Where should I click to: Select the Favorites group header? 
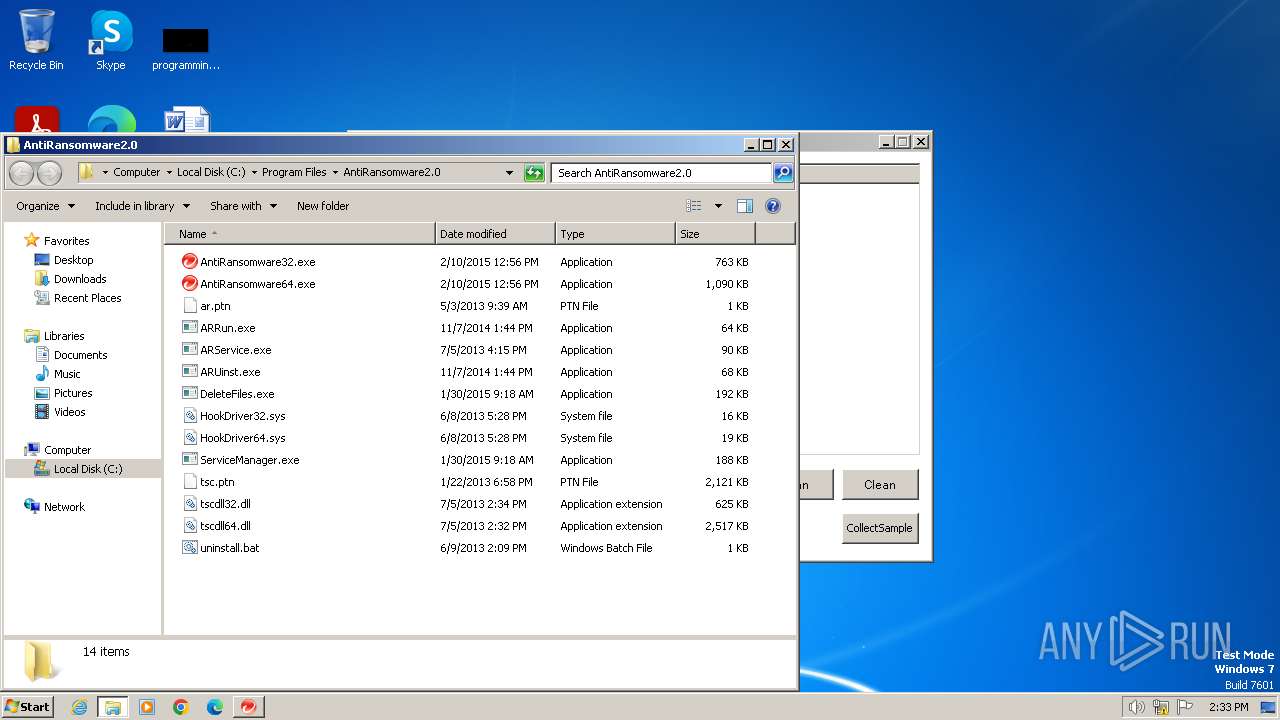coord(66,241)
